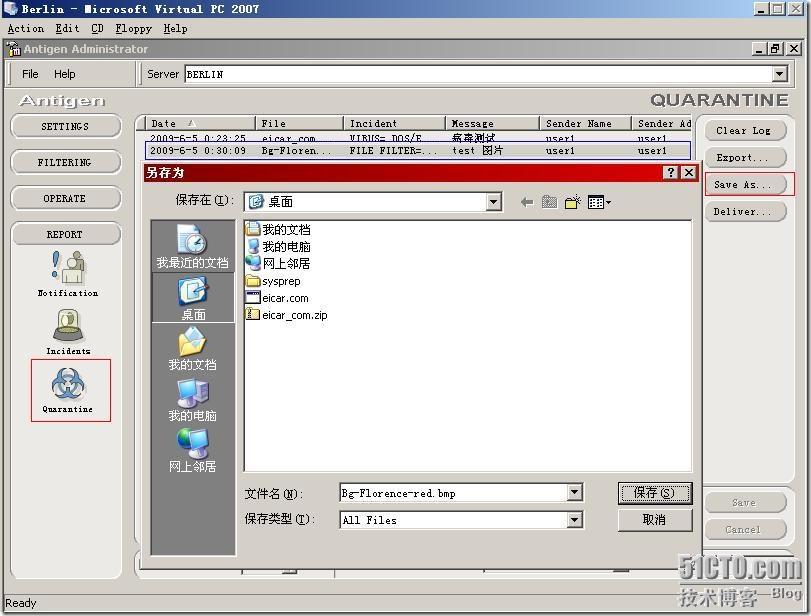The image size is (811, 616).
Task: Expand the save as type (保存类型) dropdown
Action: pyautogui.click(x=574, y=520)
